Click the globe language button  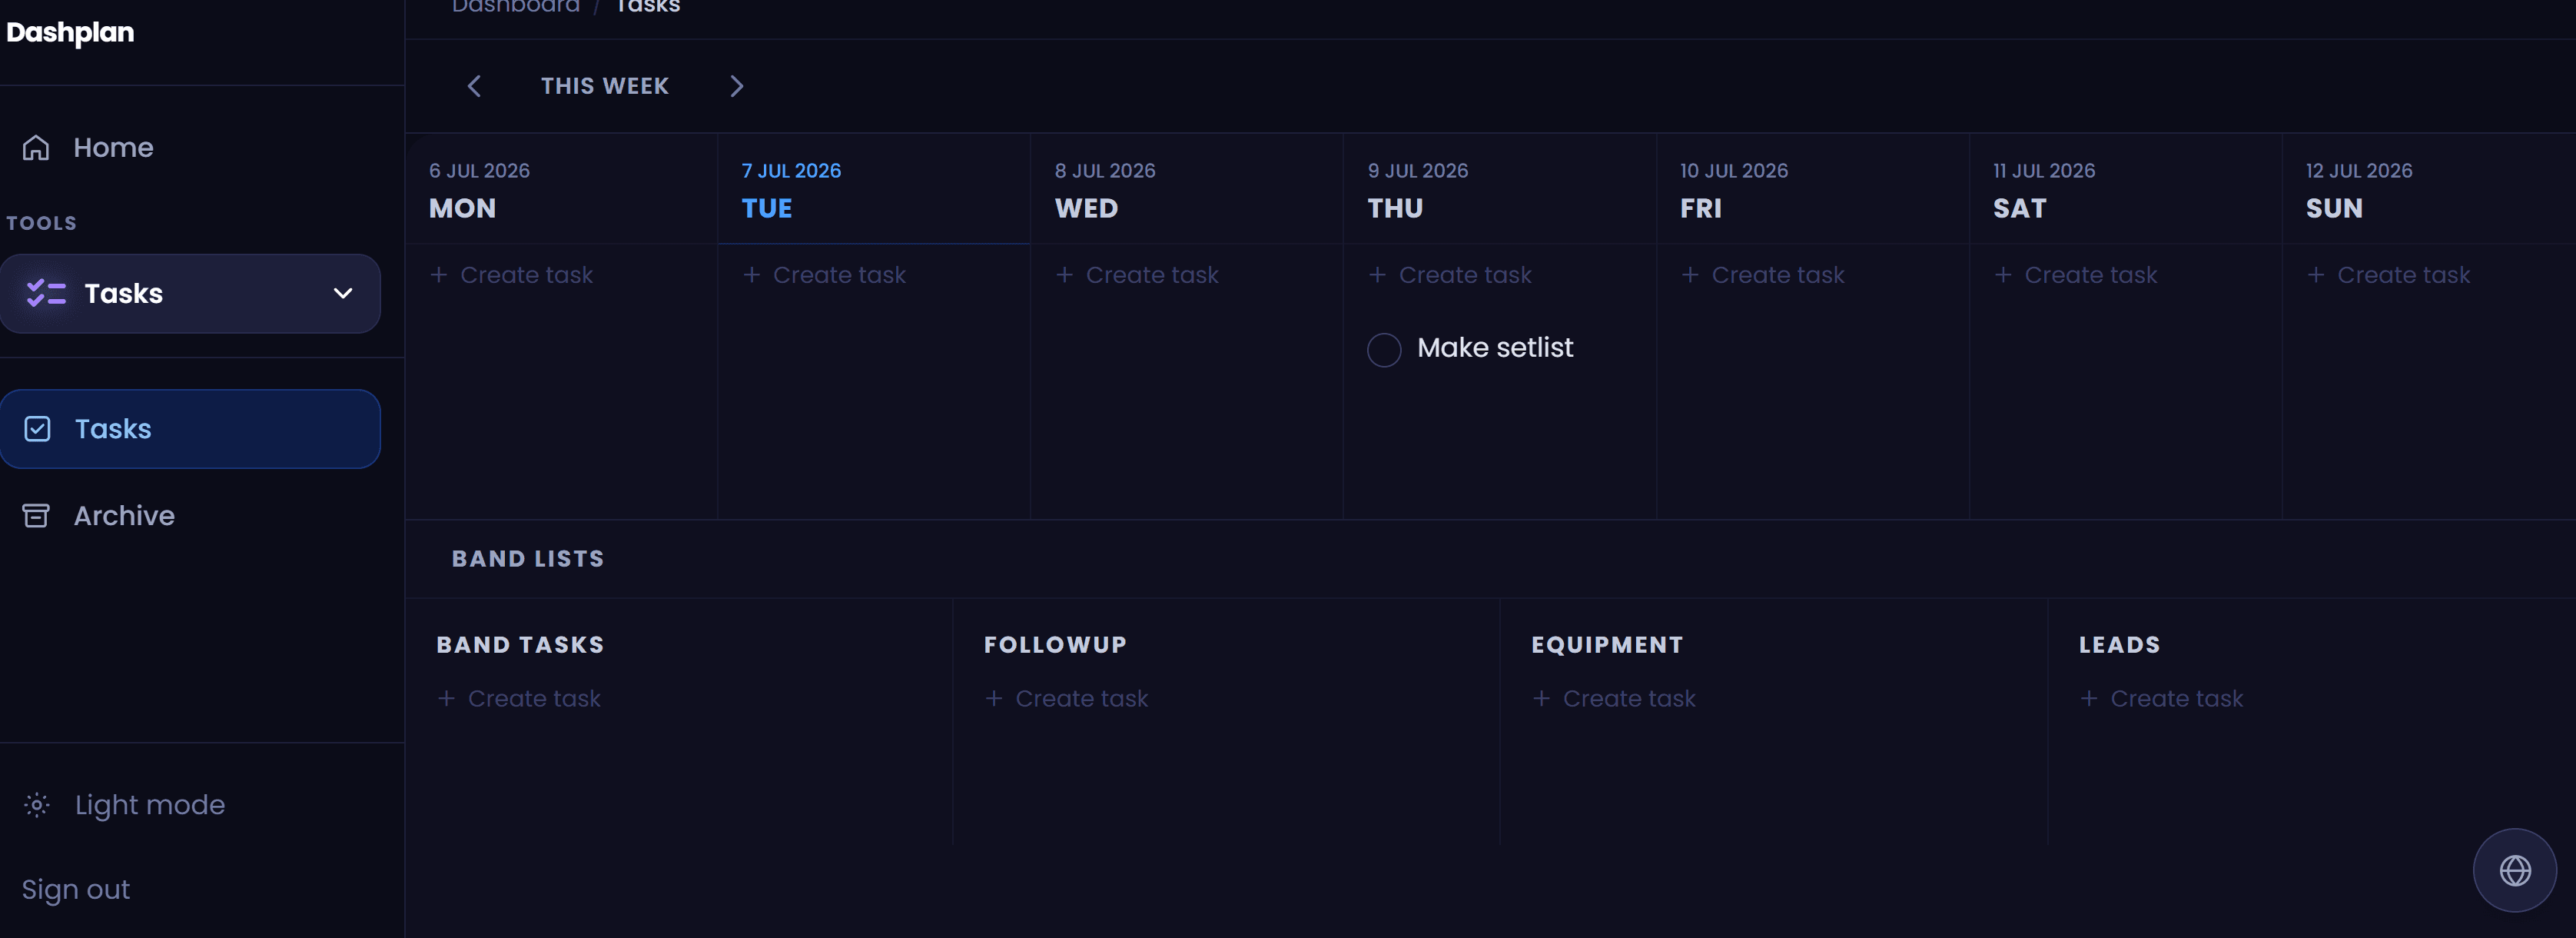coord(2514,870)
